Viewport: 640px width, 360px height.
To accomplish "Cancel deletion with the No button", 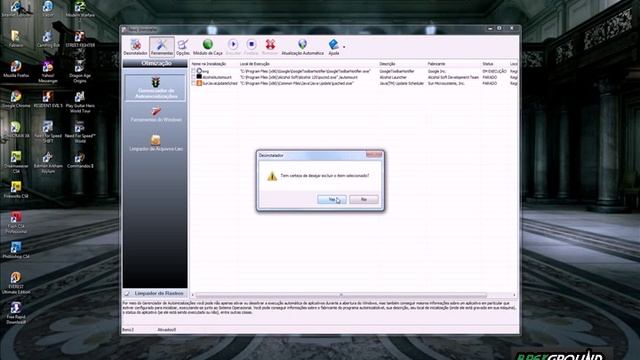I will [x=364, y=200].
